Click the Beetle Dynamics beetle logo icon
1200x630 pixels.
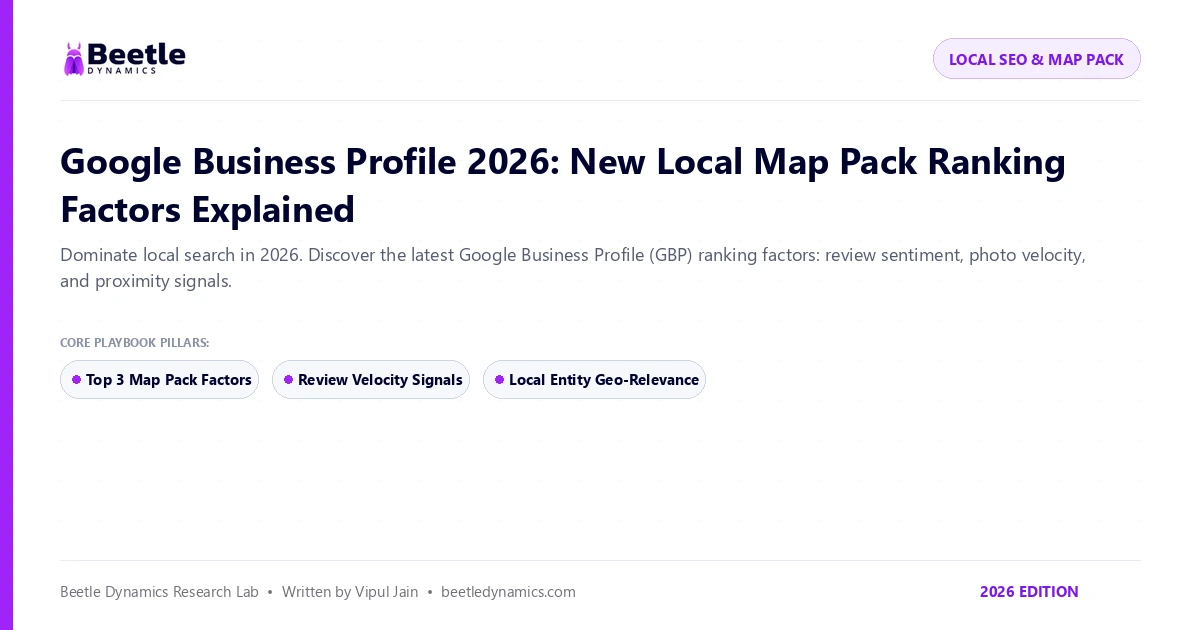pyautogui.click(x=73, y=59)
